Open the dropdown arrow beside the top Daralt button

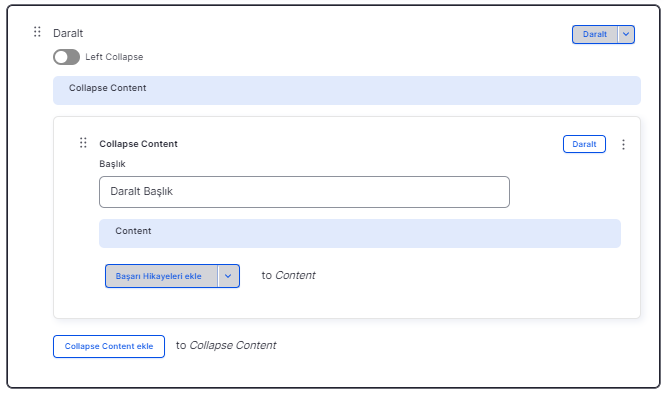(x=626, y=34)
